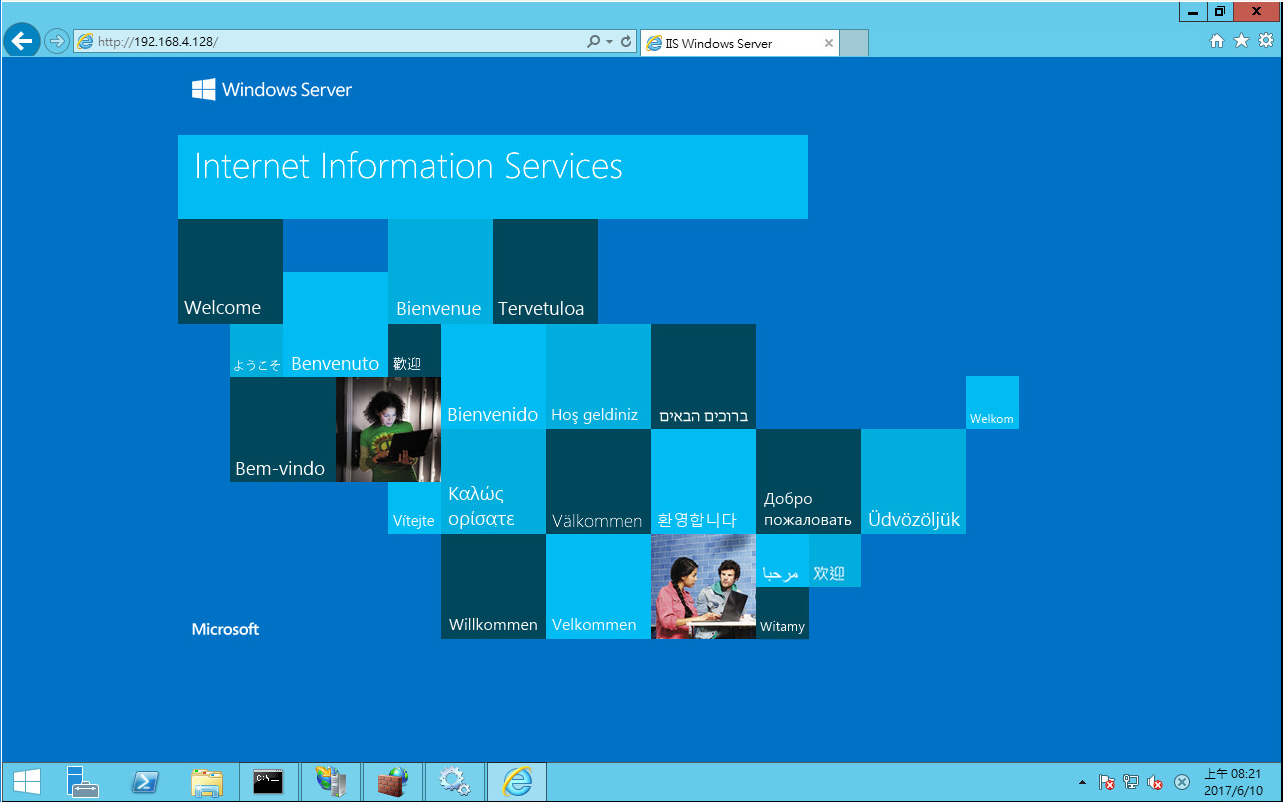
Task: Click the Vítejte tile
Action: point(414,508)
